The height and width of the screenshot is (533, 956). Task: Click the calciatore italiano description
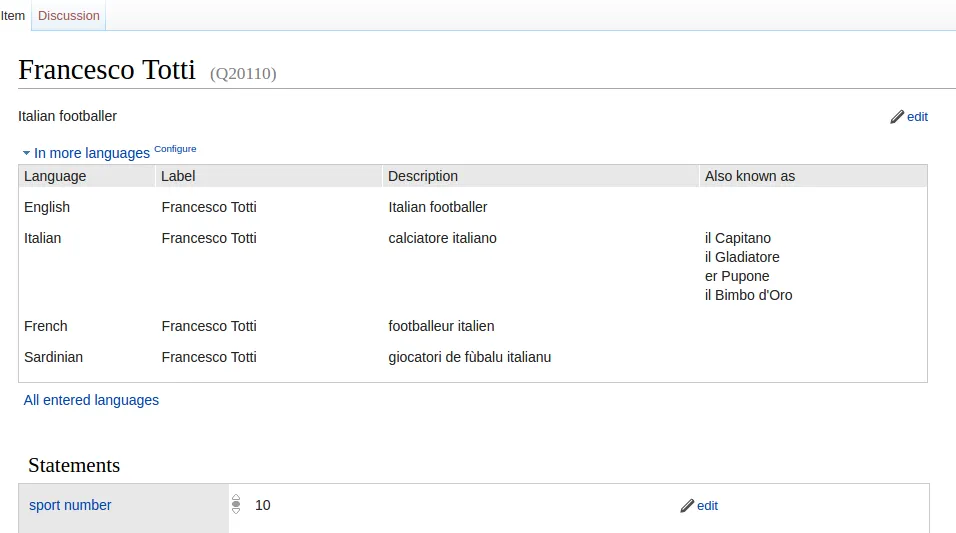click(x=443, y=238)
